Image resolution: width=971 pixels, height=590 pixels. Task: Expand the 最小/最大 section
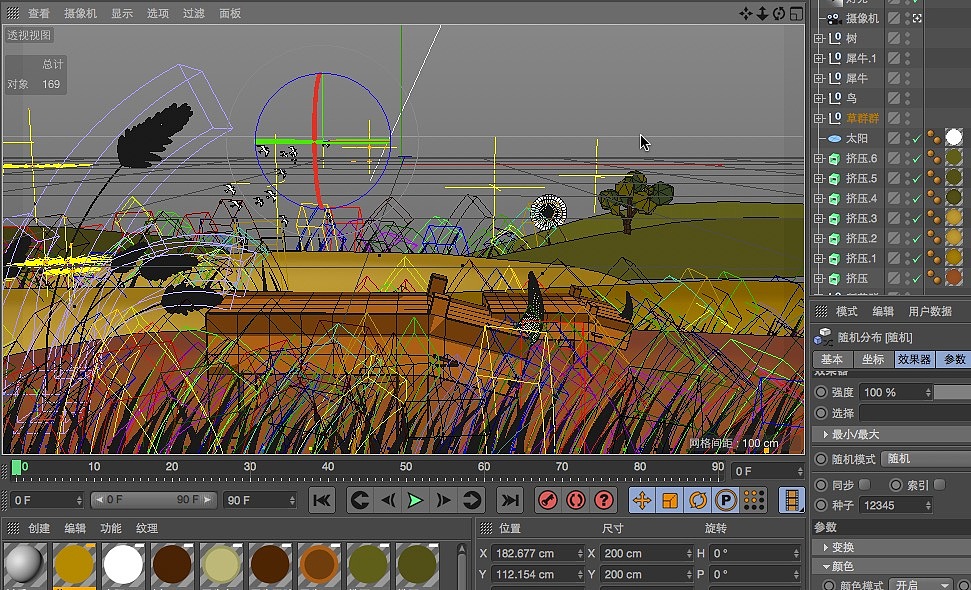[826, 435]
